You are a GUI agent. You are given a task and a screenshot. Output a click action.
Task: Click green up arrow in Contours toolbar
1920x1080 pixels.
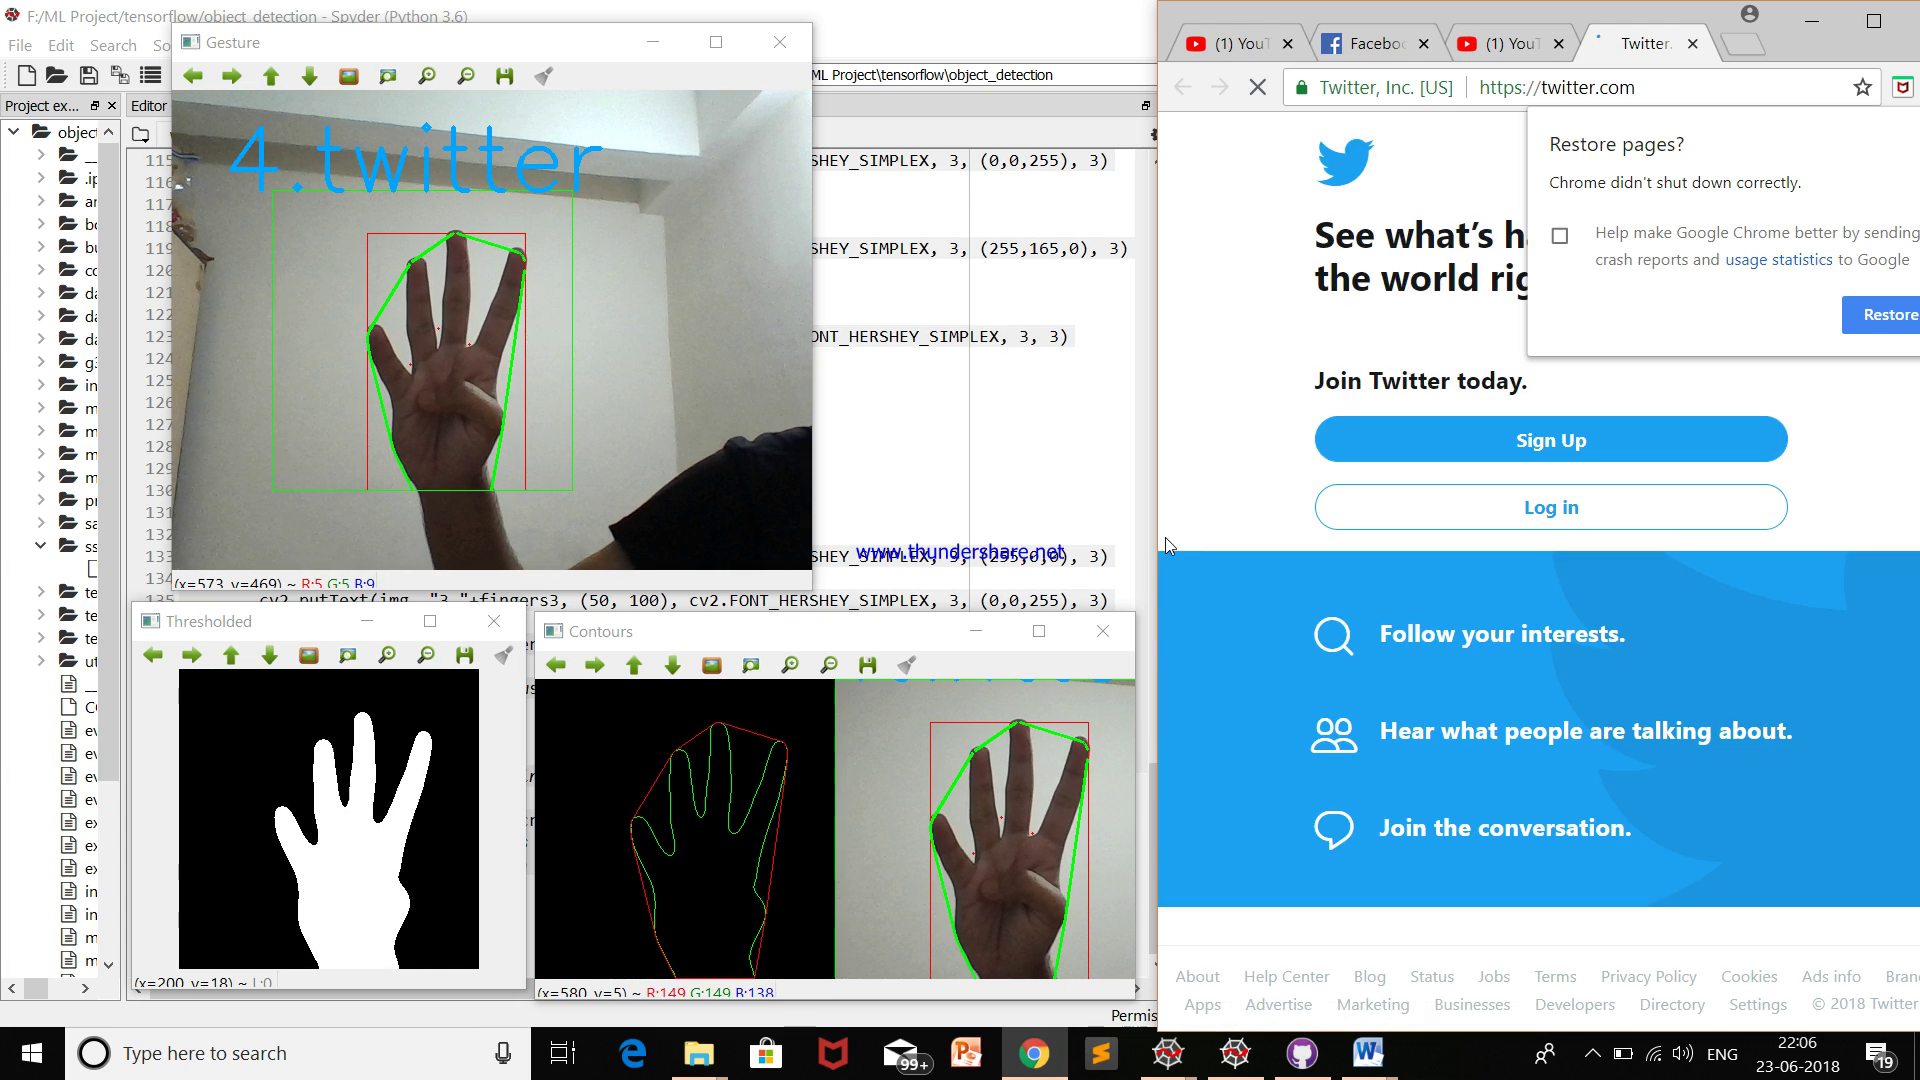[x=634, y=665]
